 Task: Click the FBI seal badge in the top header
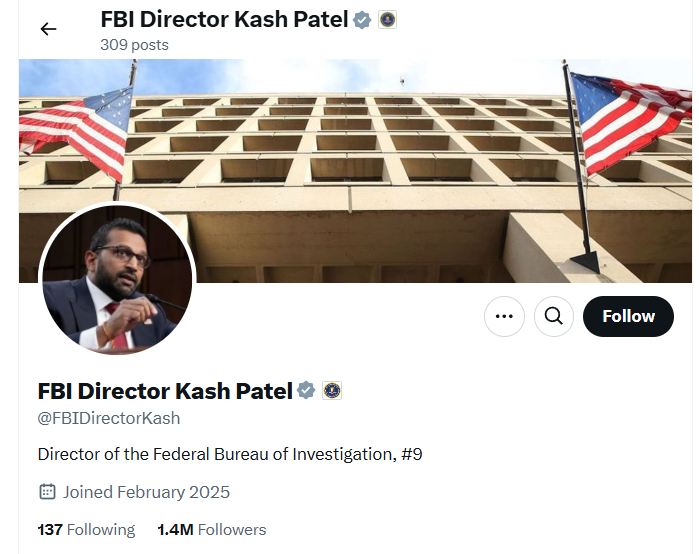click(387, 19)
